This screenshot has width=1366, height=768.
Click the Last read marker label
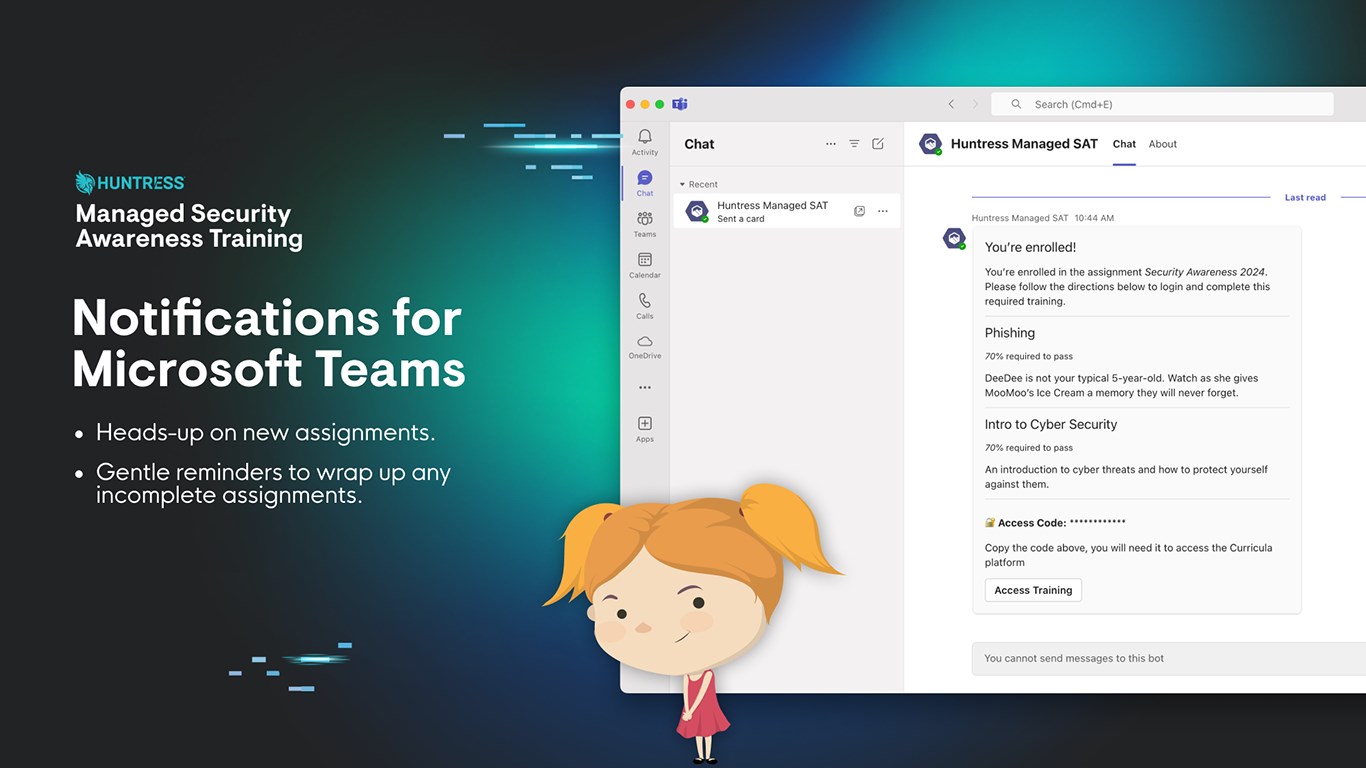pos(1305,198)
